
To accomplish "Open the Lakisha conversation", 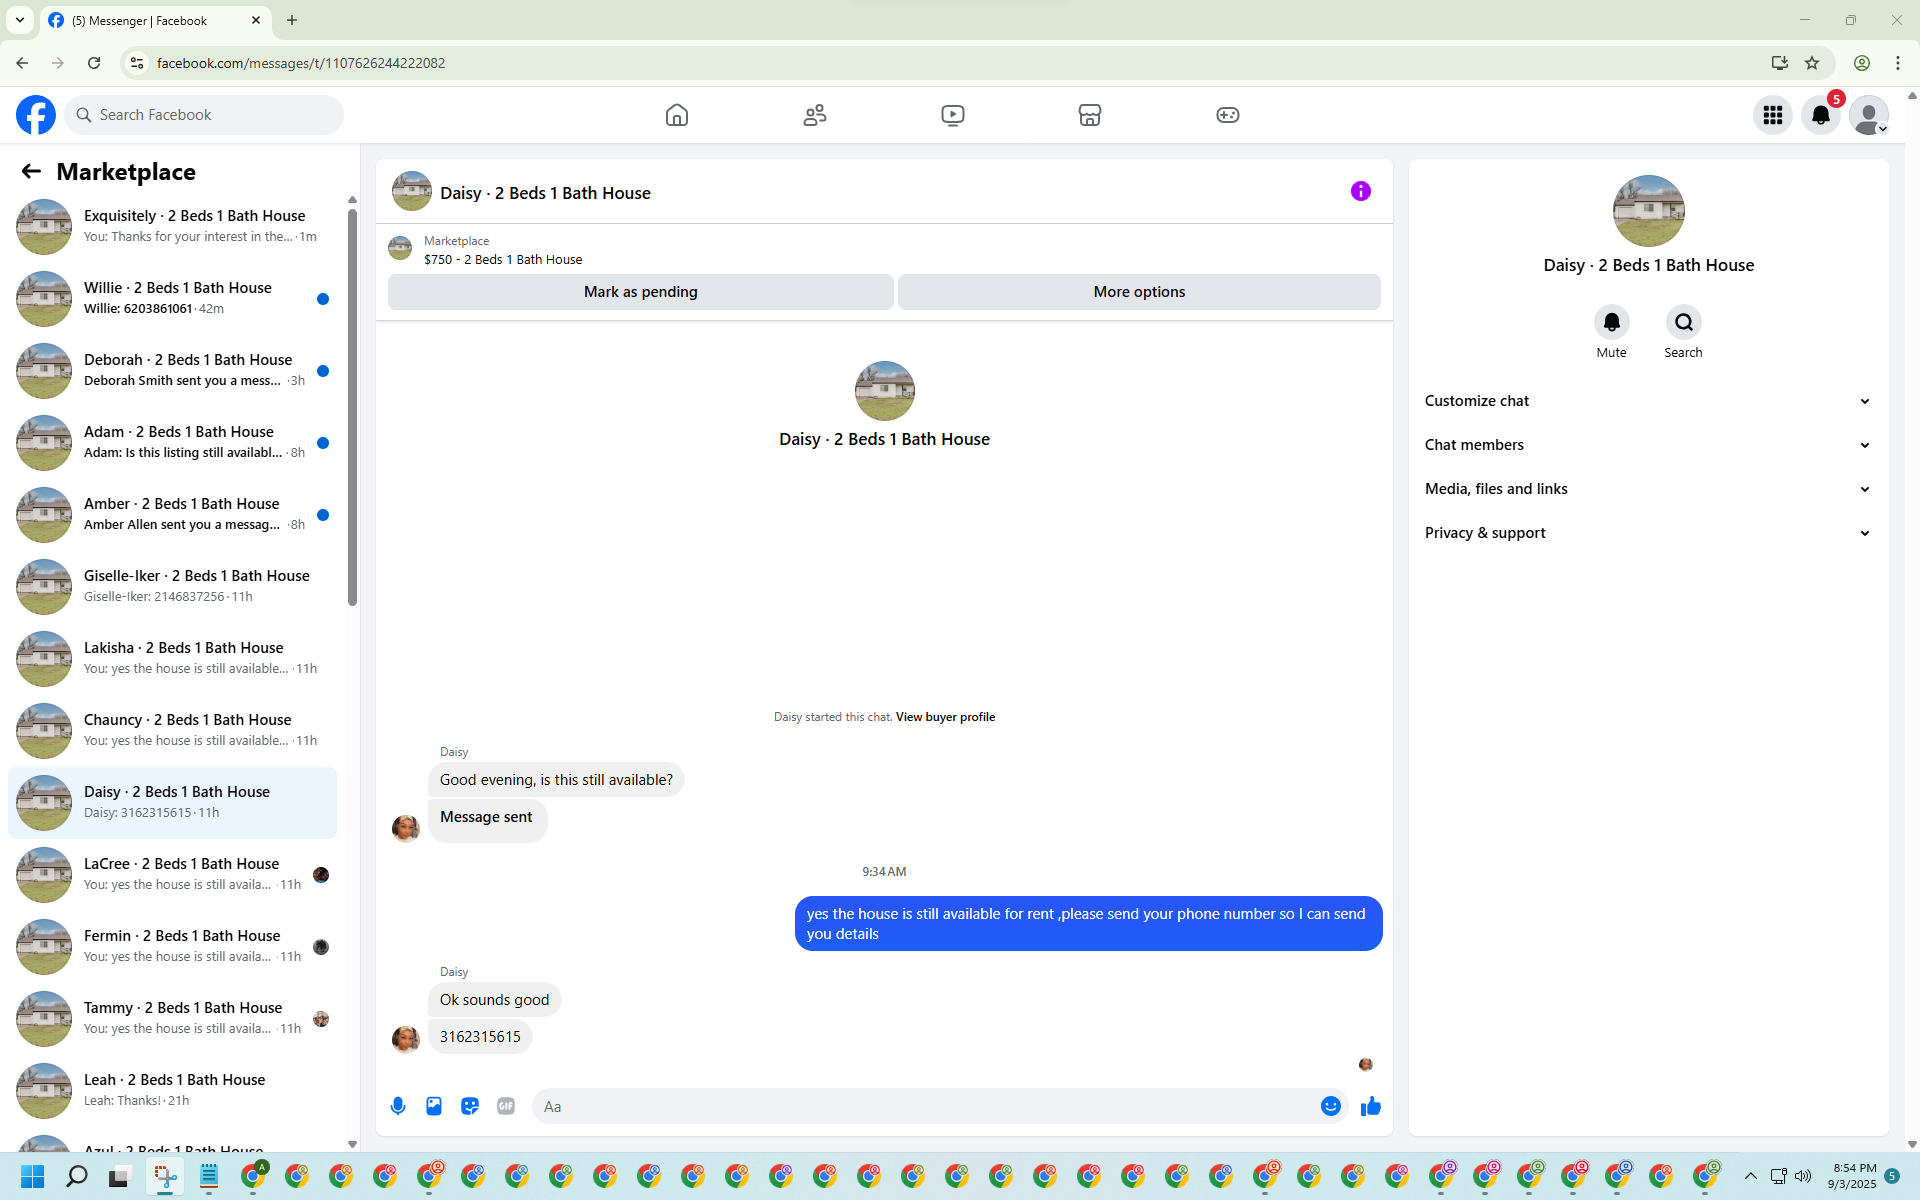I will 172,658.
